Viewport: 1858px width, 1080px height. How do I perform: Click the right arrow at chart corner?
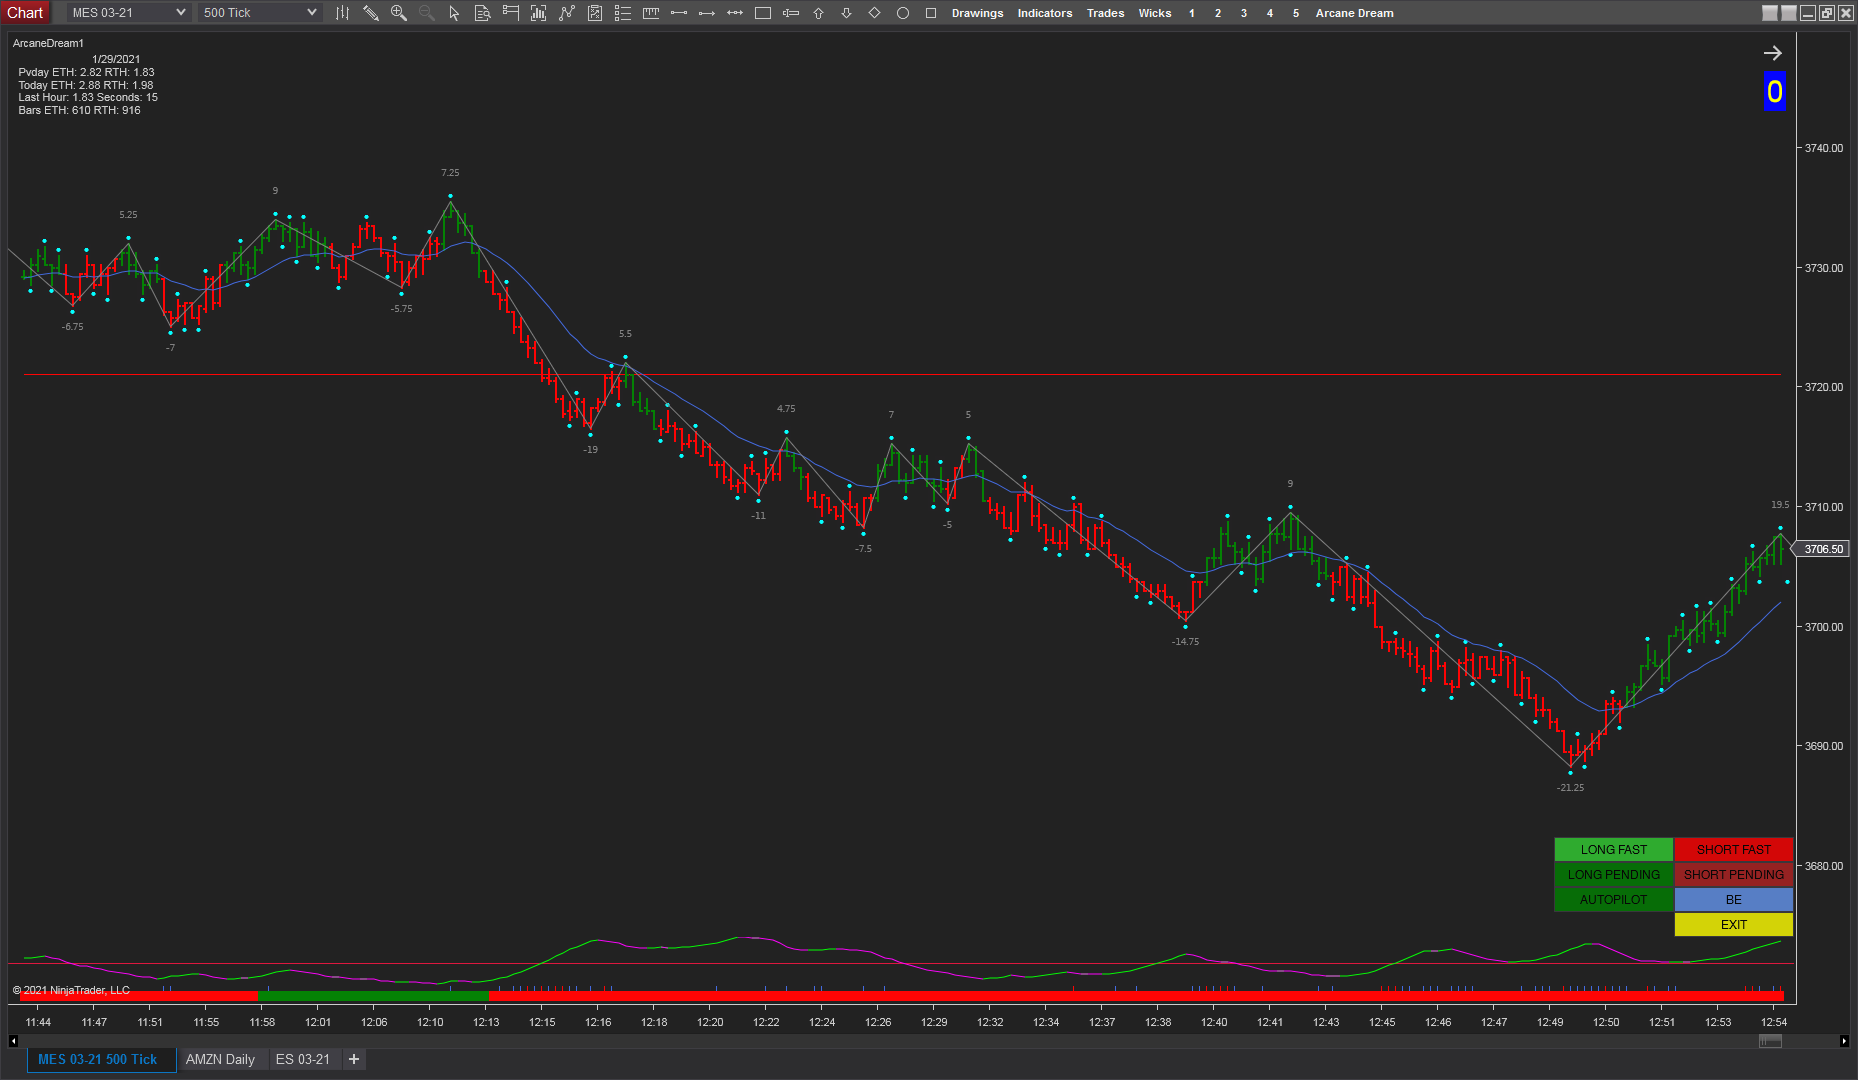(1772, 53)
